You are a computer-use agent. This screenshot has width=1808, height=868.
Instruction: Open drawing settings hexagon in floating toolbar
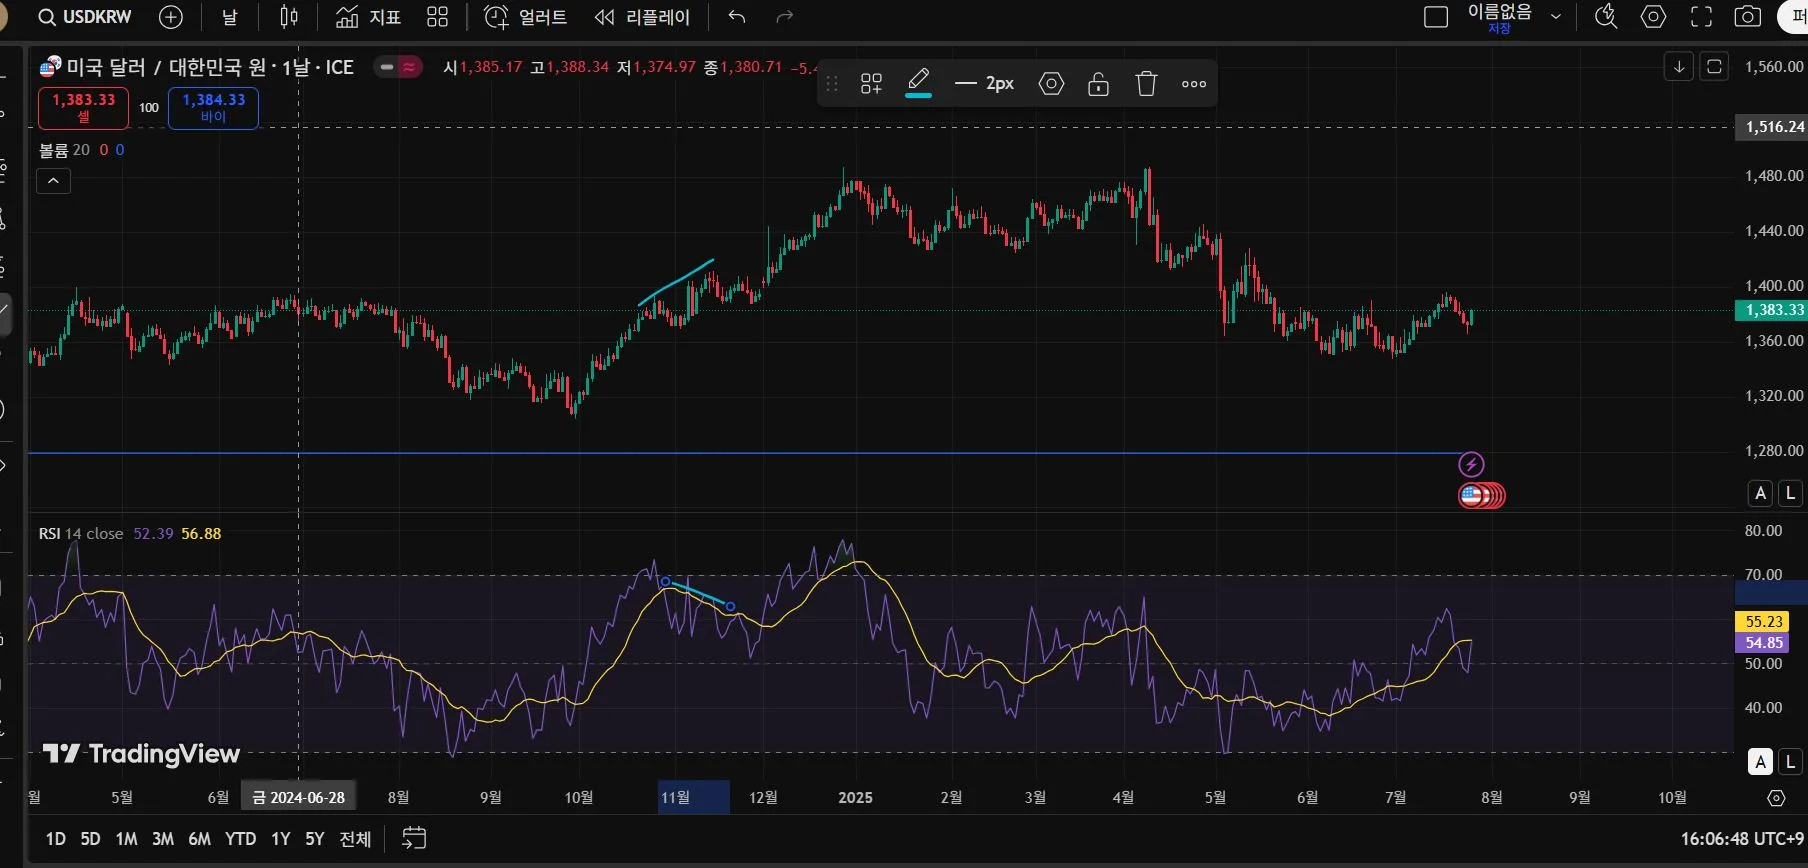point(1051,84)
